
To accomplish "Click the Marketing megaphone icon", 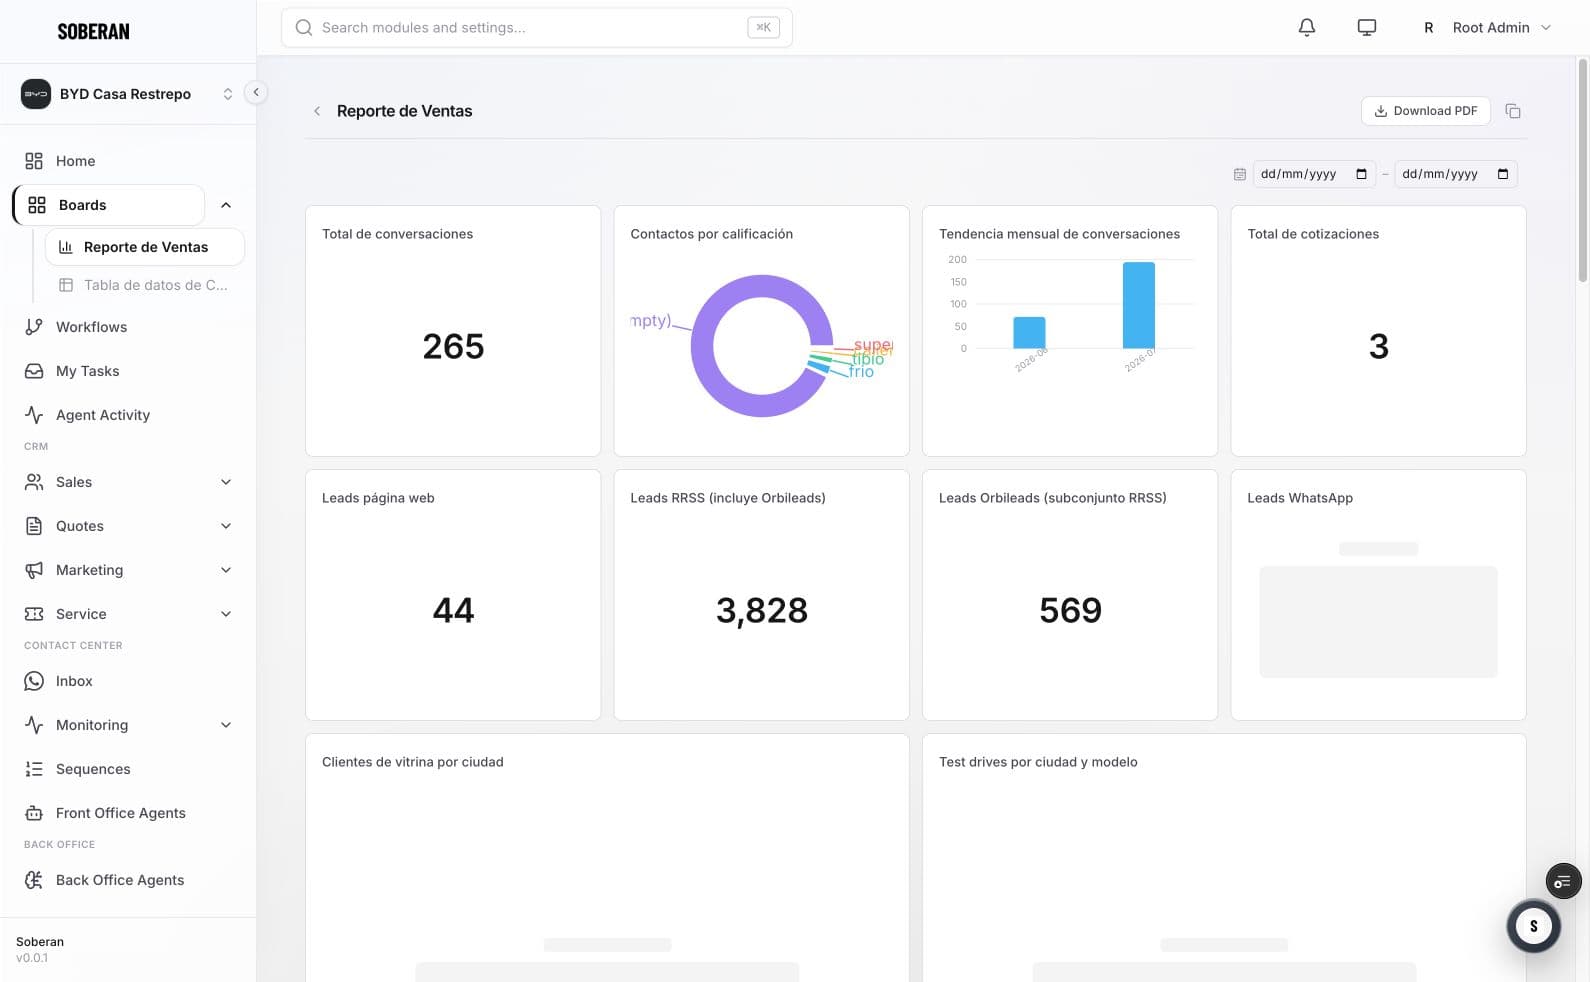I will pyautogui.click(x=34, y=570).
